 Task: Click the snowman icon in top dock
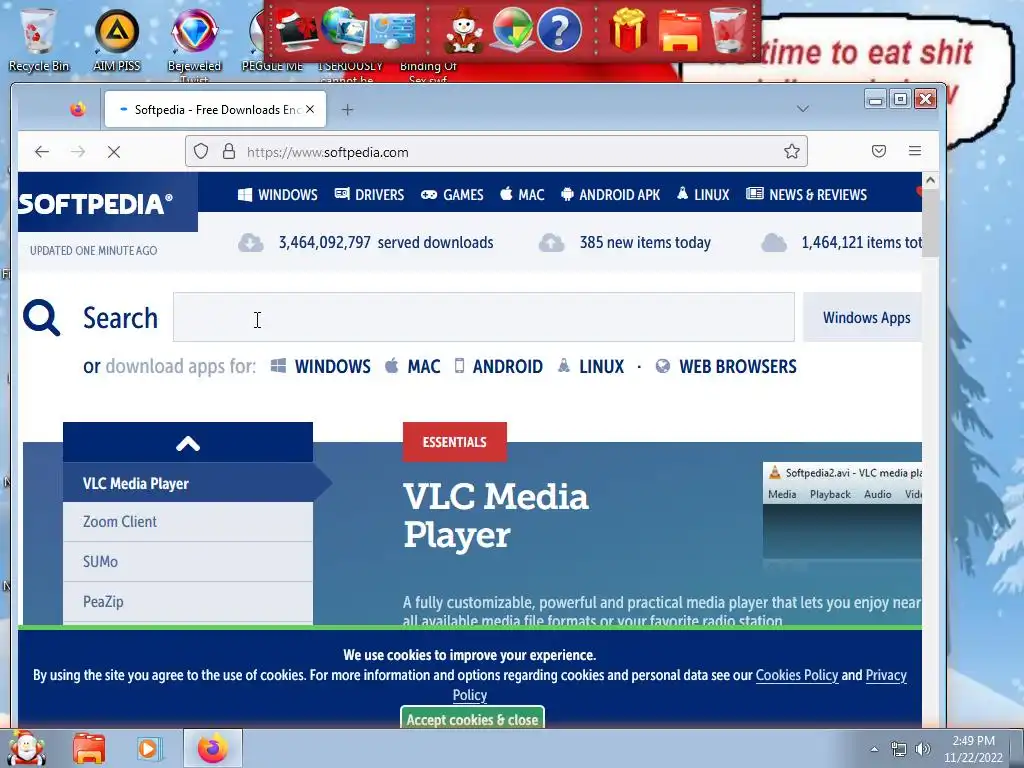click(x=464, y=31)
